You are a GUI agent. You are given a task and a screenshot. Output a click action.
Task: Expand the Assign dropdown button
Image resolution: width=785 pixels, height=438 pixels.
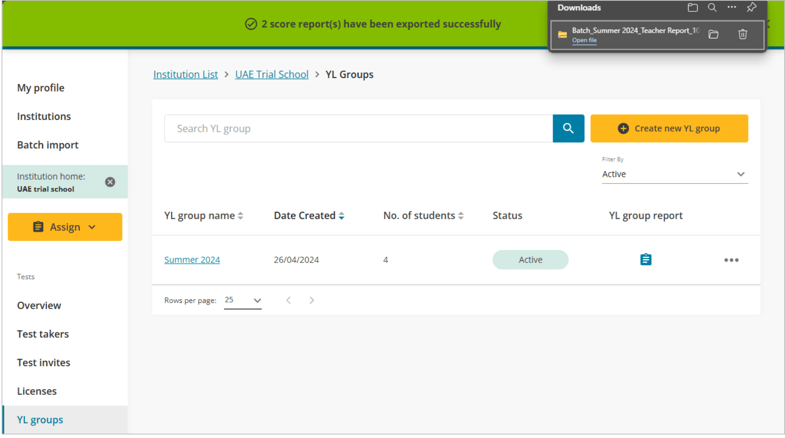pyautogui.click(x=65, y=227)
